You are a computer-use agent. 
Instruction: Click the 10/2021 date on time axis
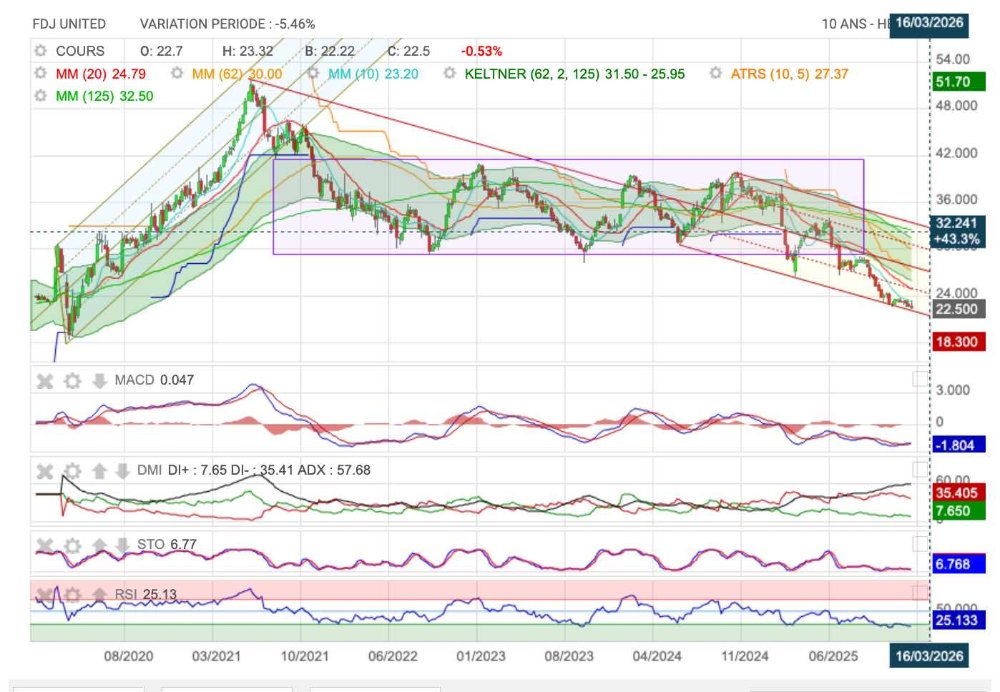305,656
